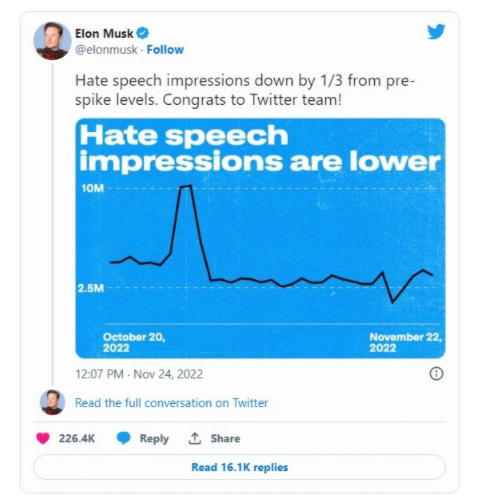The width and height of the screenshot is (481, 504).
Task: Like the tweet with heart icon
Action: 43,438
